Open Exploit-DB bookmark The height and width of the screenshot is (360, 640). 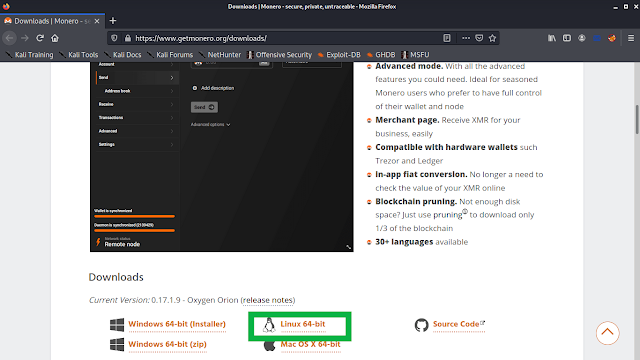pos(339,55)
